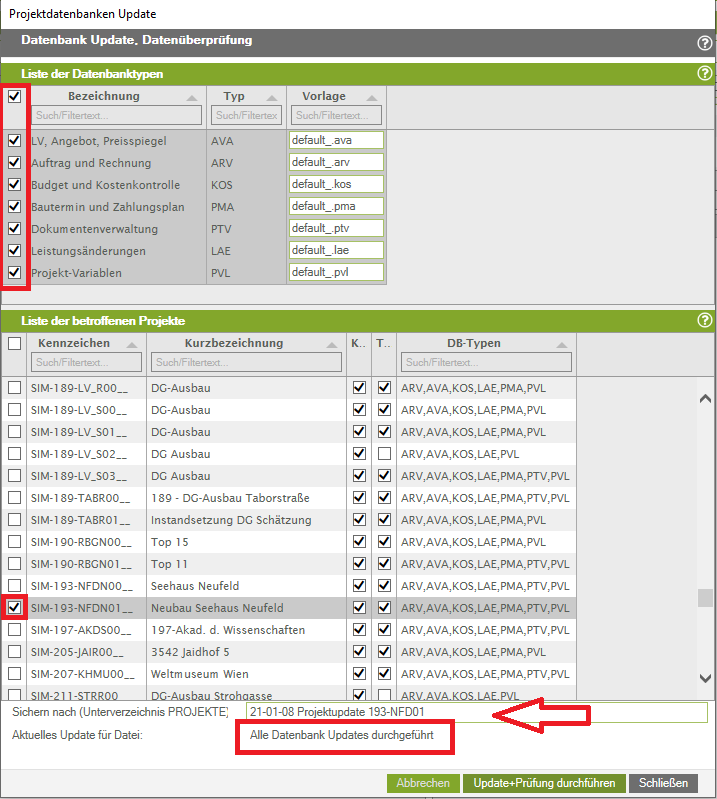Viewport: 717px width, 799px height.
Task: Check the SIM-207-KHMU00 project row
Action: (14, 674)
